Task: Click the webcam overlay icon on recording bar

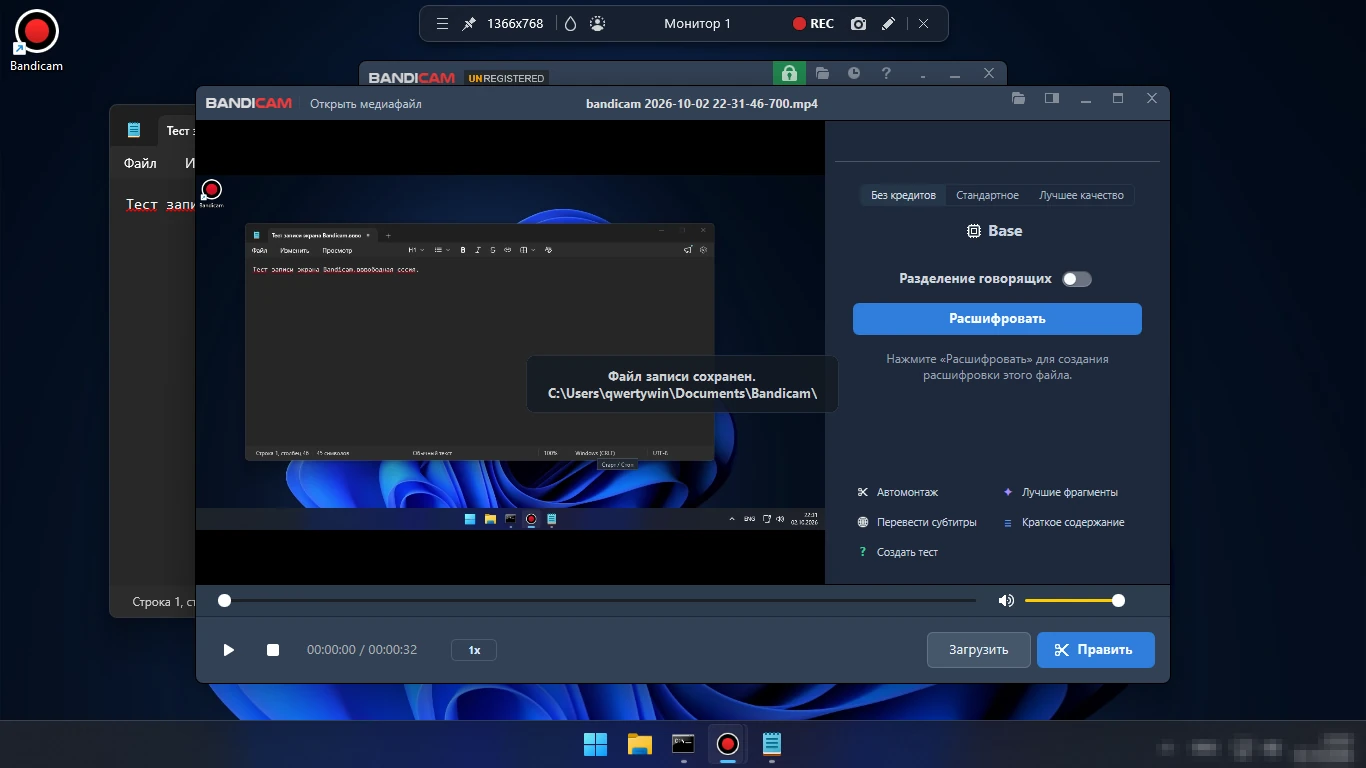Action: 598,24
